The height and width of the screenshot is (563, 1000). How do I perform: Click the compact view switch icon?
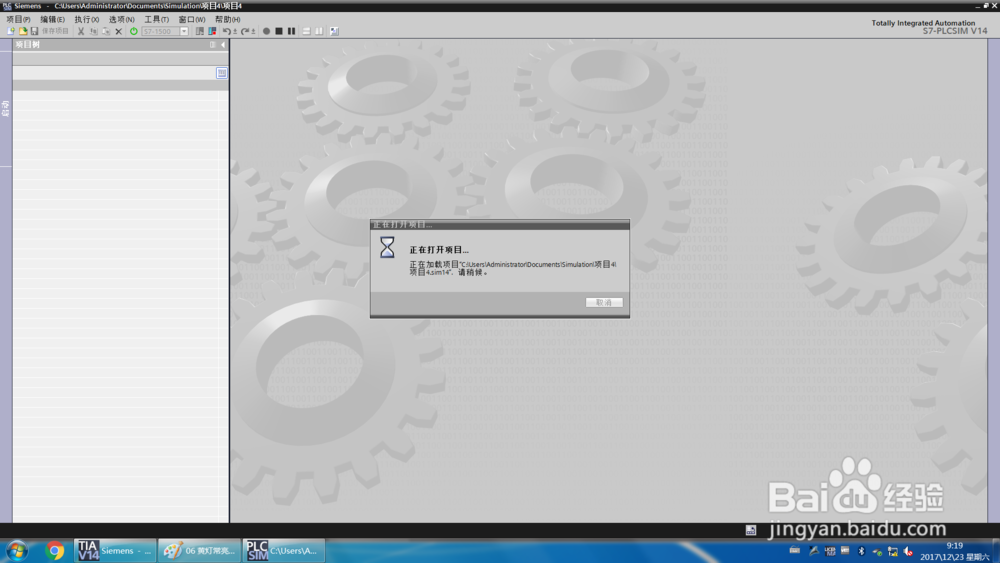click(x=200, y=31)
